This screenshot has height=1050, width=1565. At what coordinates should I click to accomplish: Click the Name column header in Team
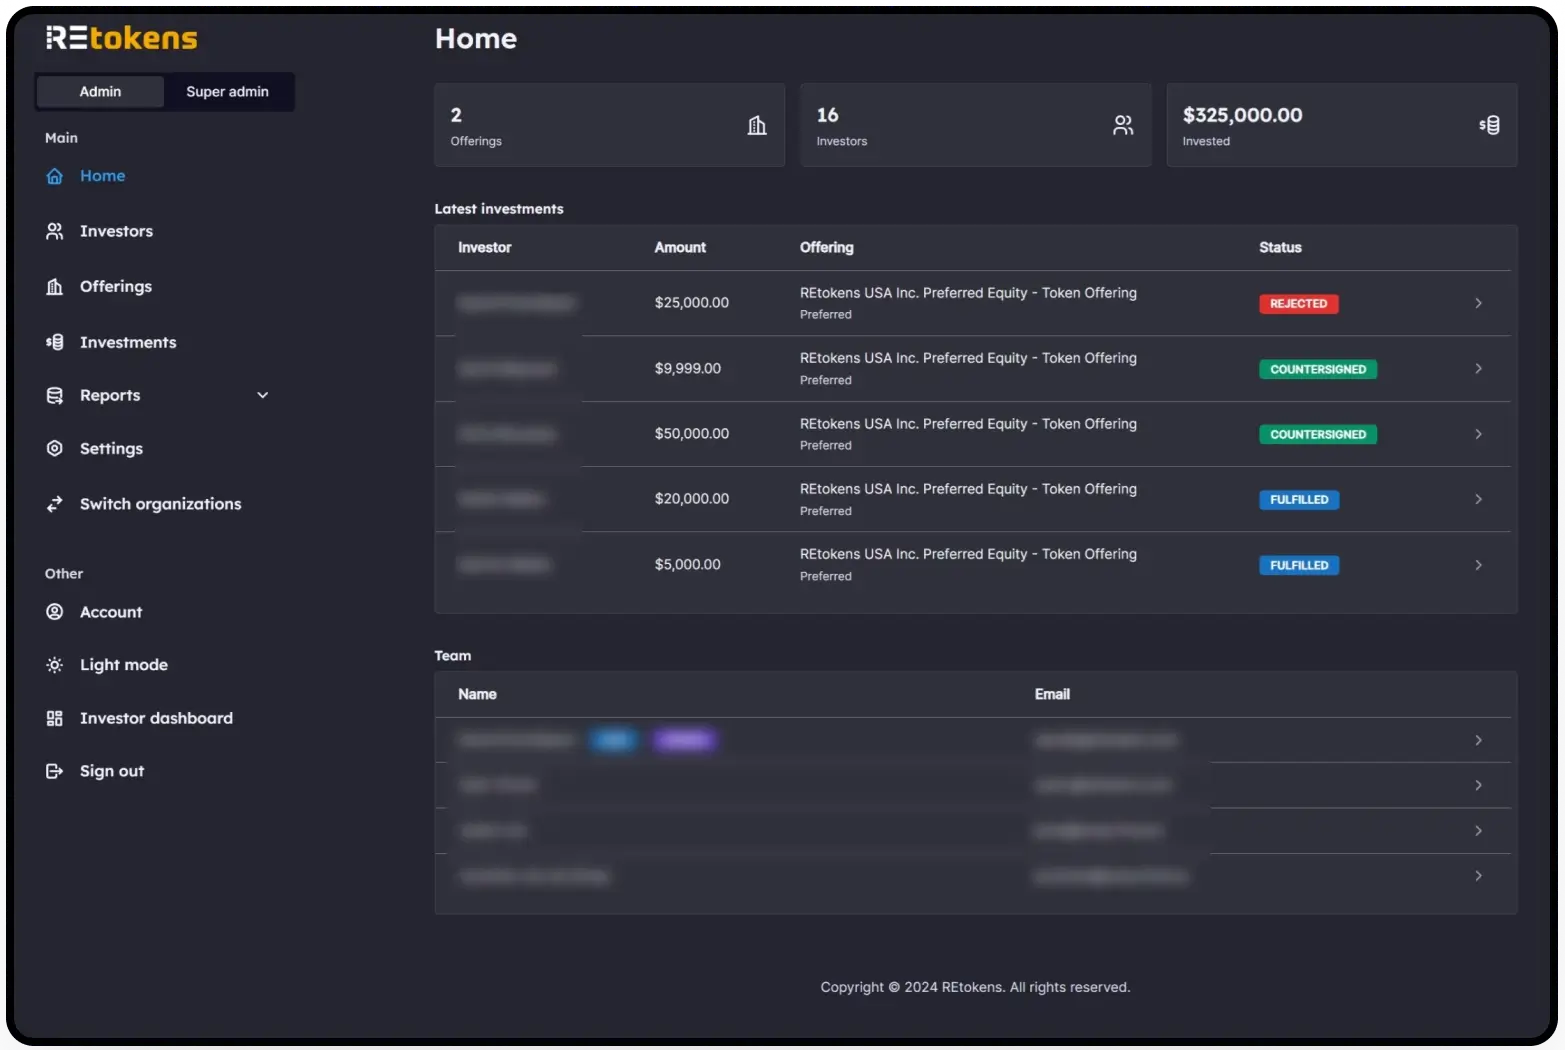[x=477, y=695]
